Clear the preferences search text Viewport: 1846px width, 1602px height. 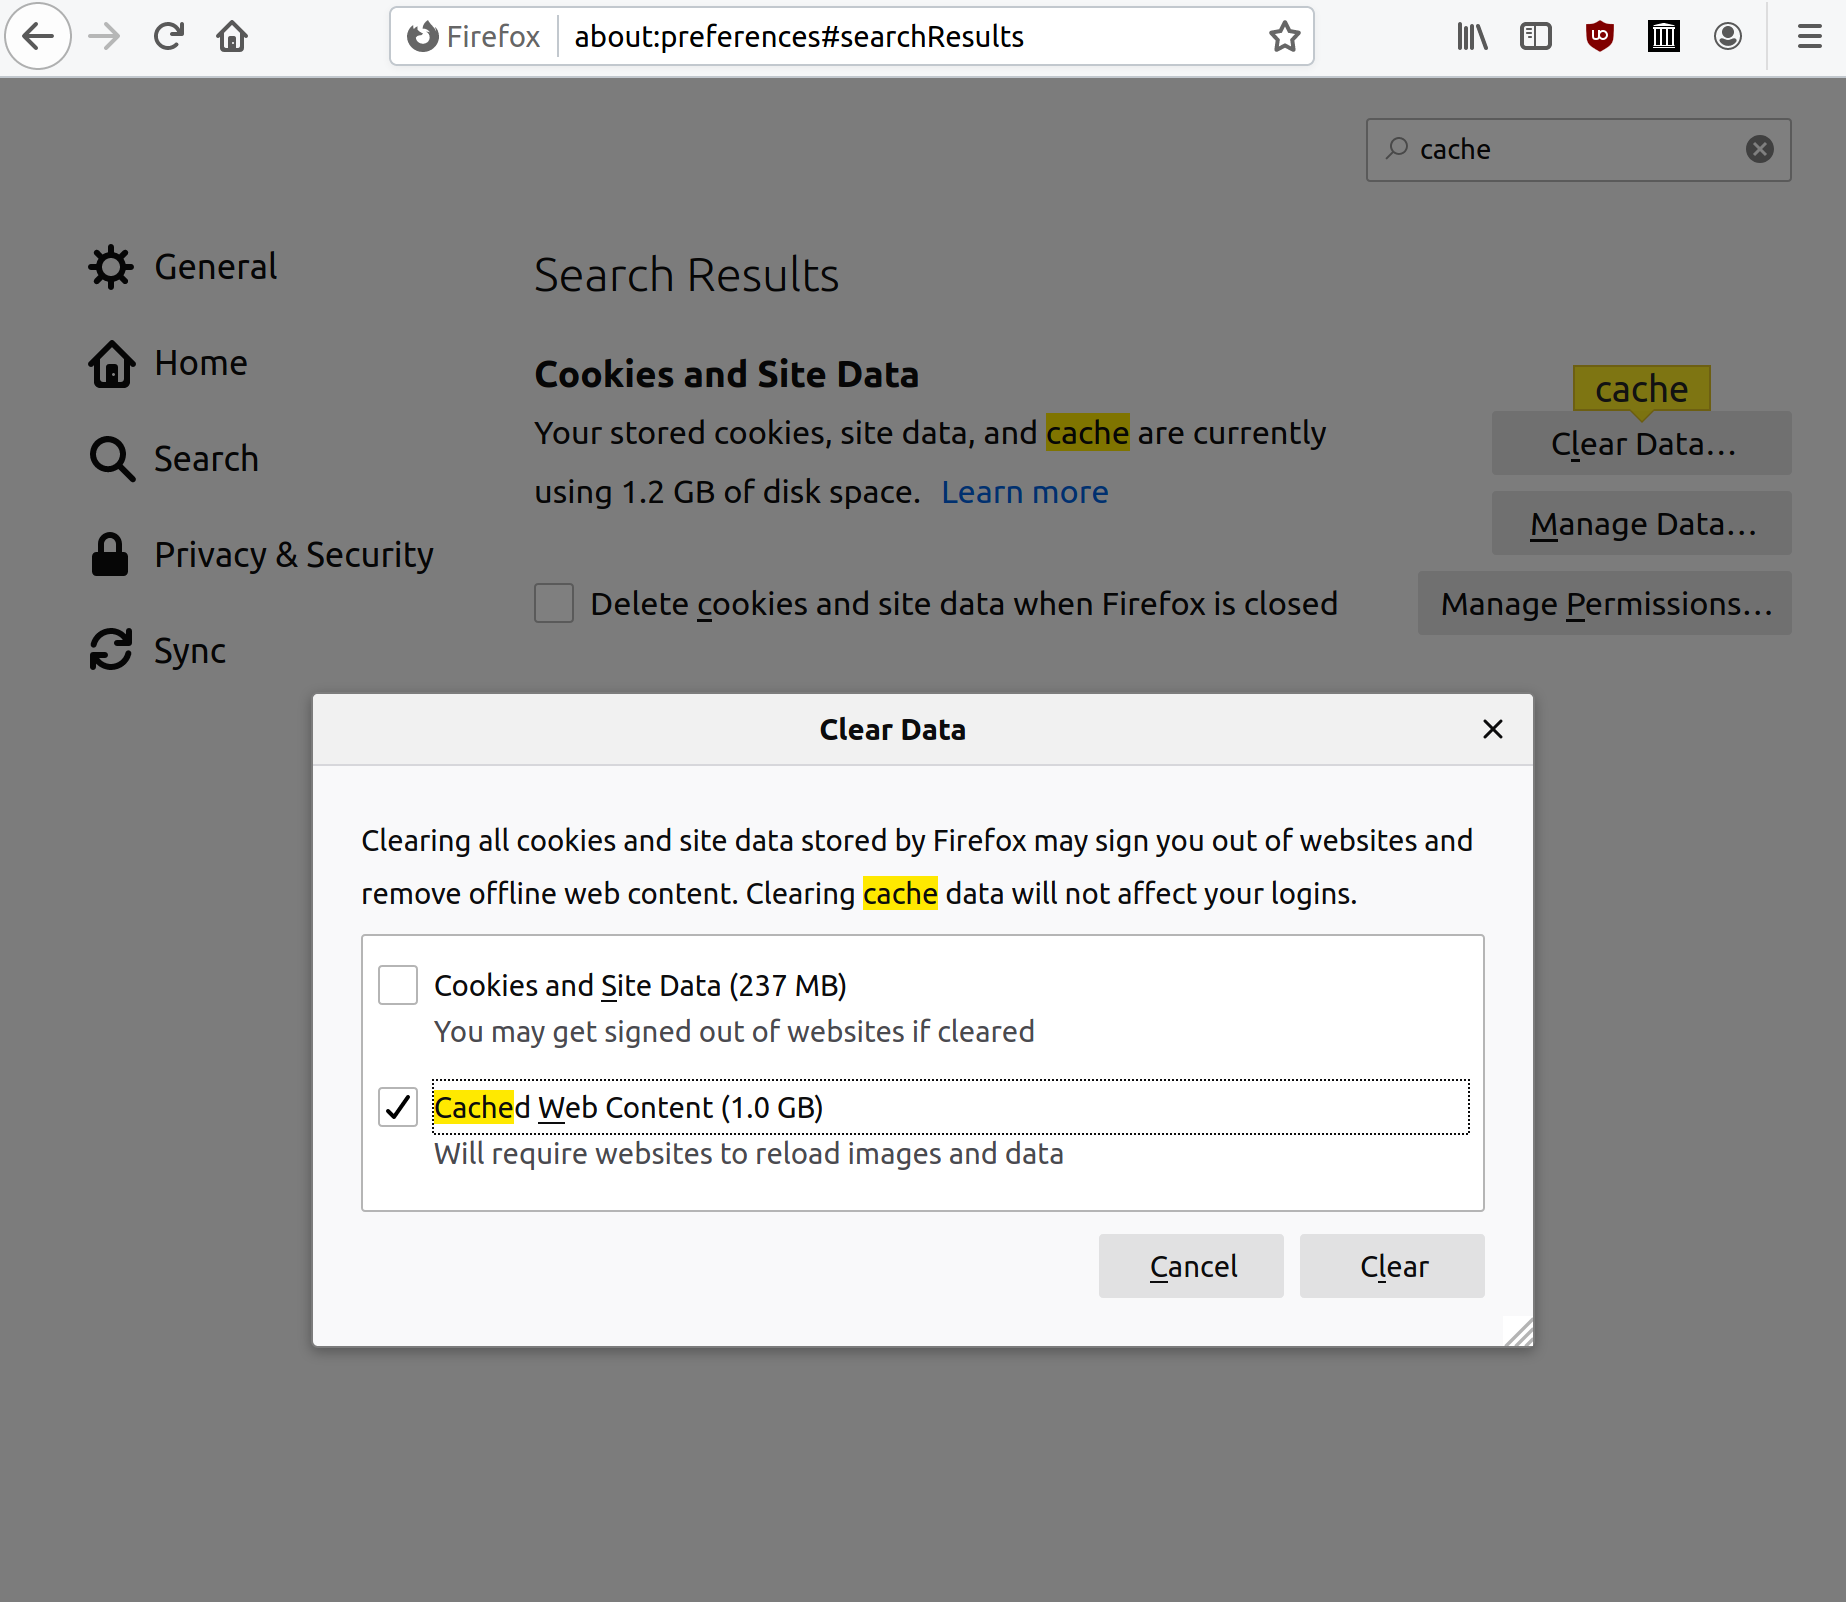(1760, 149)
